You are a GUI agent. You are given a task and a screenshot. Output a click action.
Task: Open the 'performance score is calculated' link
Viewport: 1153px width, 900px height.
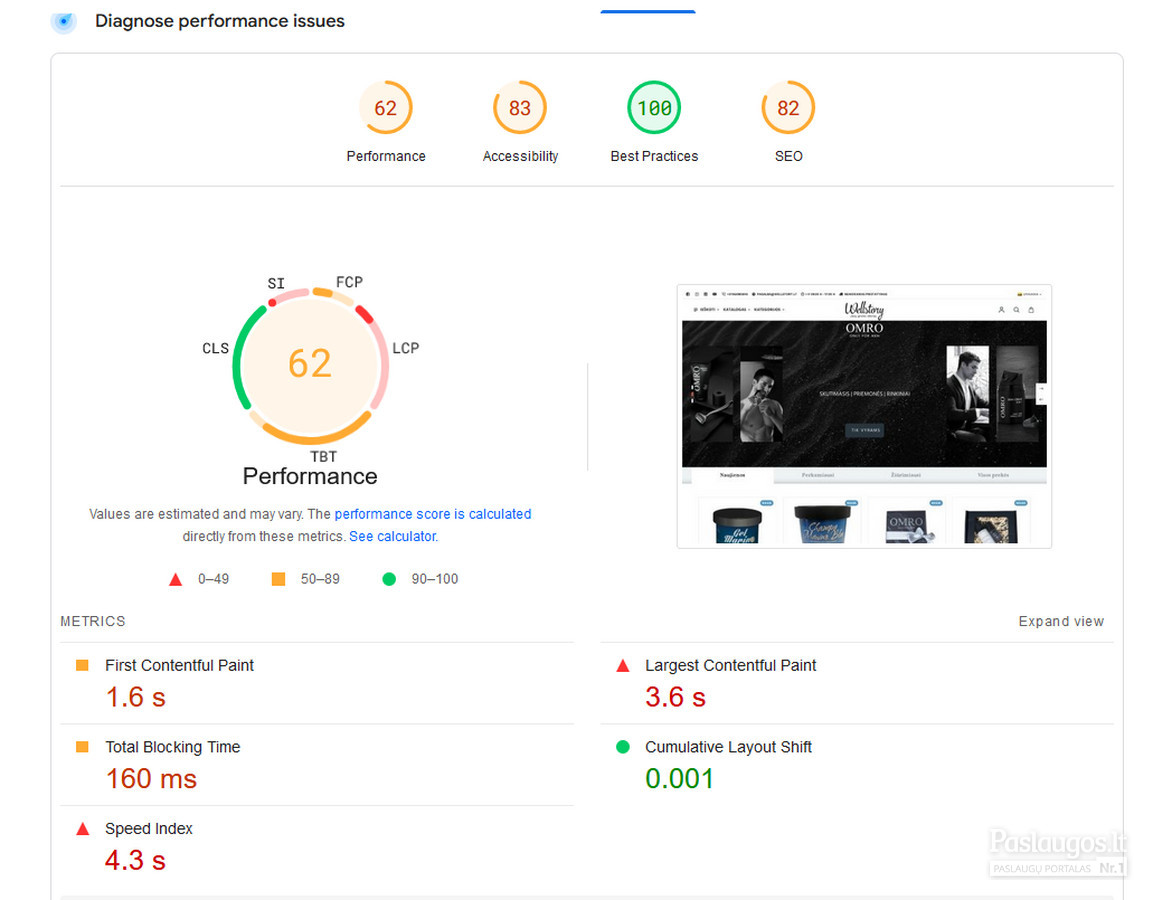[x=432, y=514]
